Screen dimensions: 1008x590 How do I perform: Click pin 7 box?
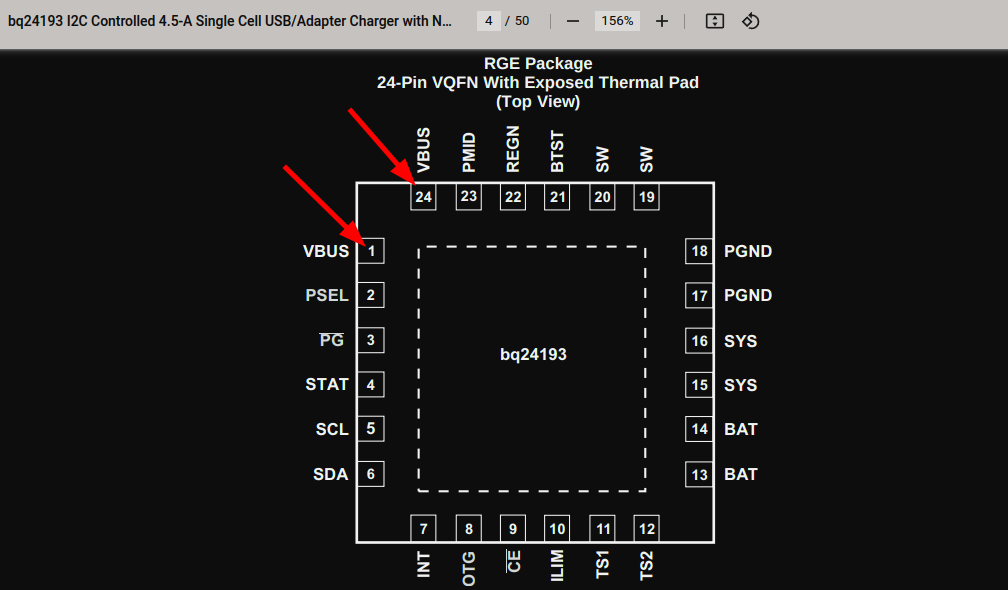click(423, 528)
